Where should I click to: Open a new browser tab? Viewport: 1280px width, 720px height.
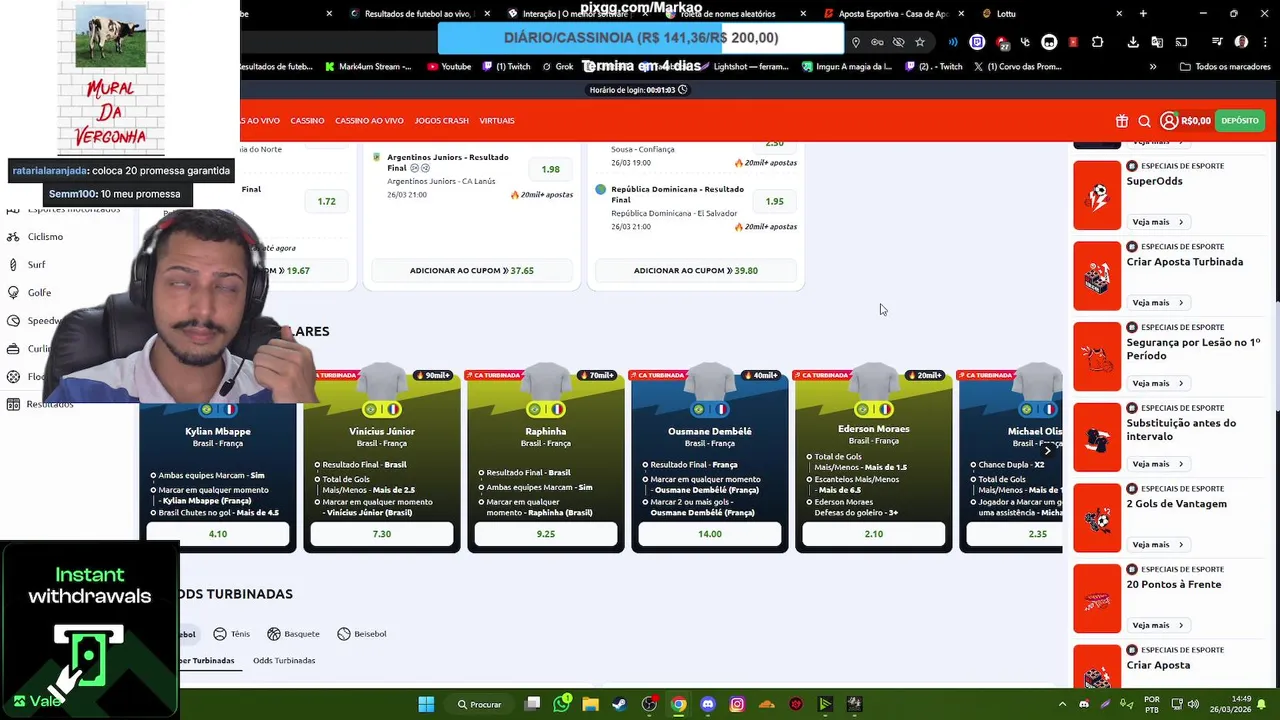1143,14
